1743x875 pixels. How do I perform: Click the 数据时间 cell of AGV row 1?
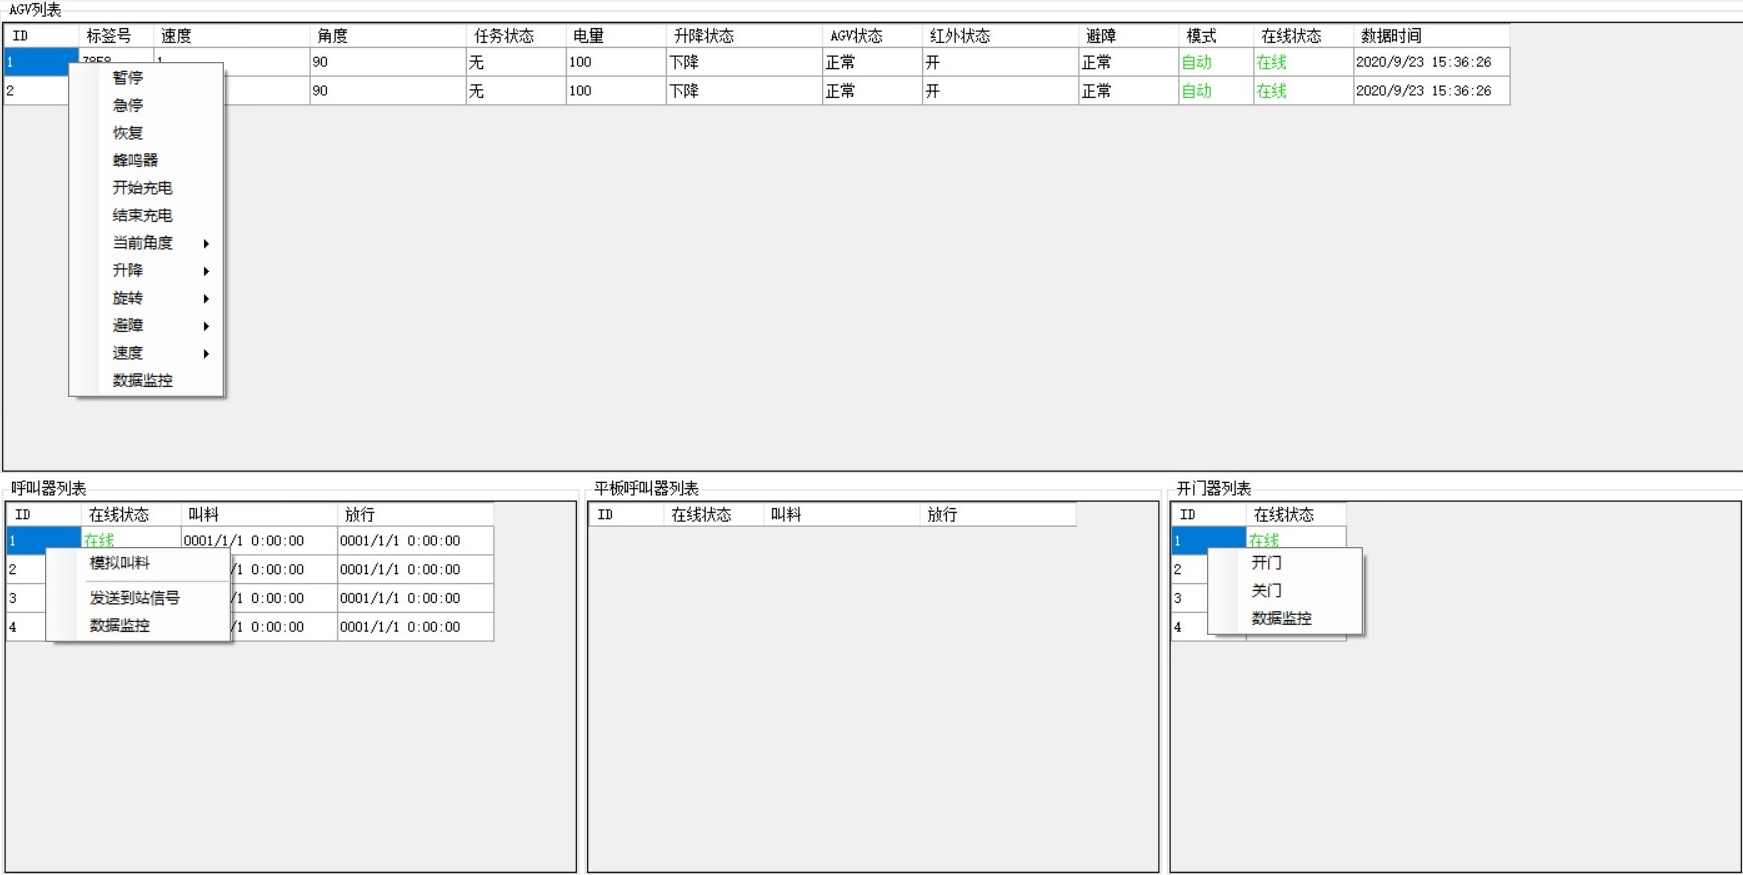click(1431, 62)
